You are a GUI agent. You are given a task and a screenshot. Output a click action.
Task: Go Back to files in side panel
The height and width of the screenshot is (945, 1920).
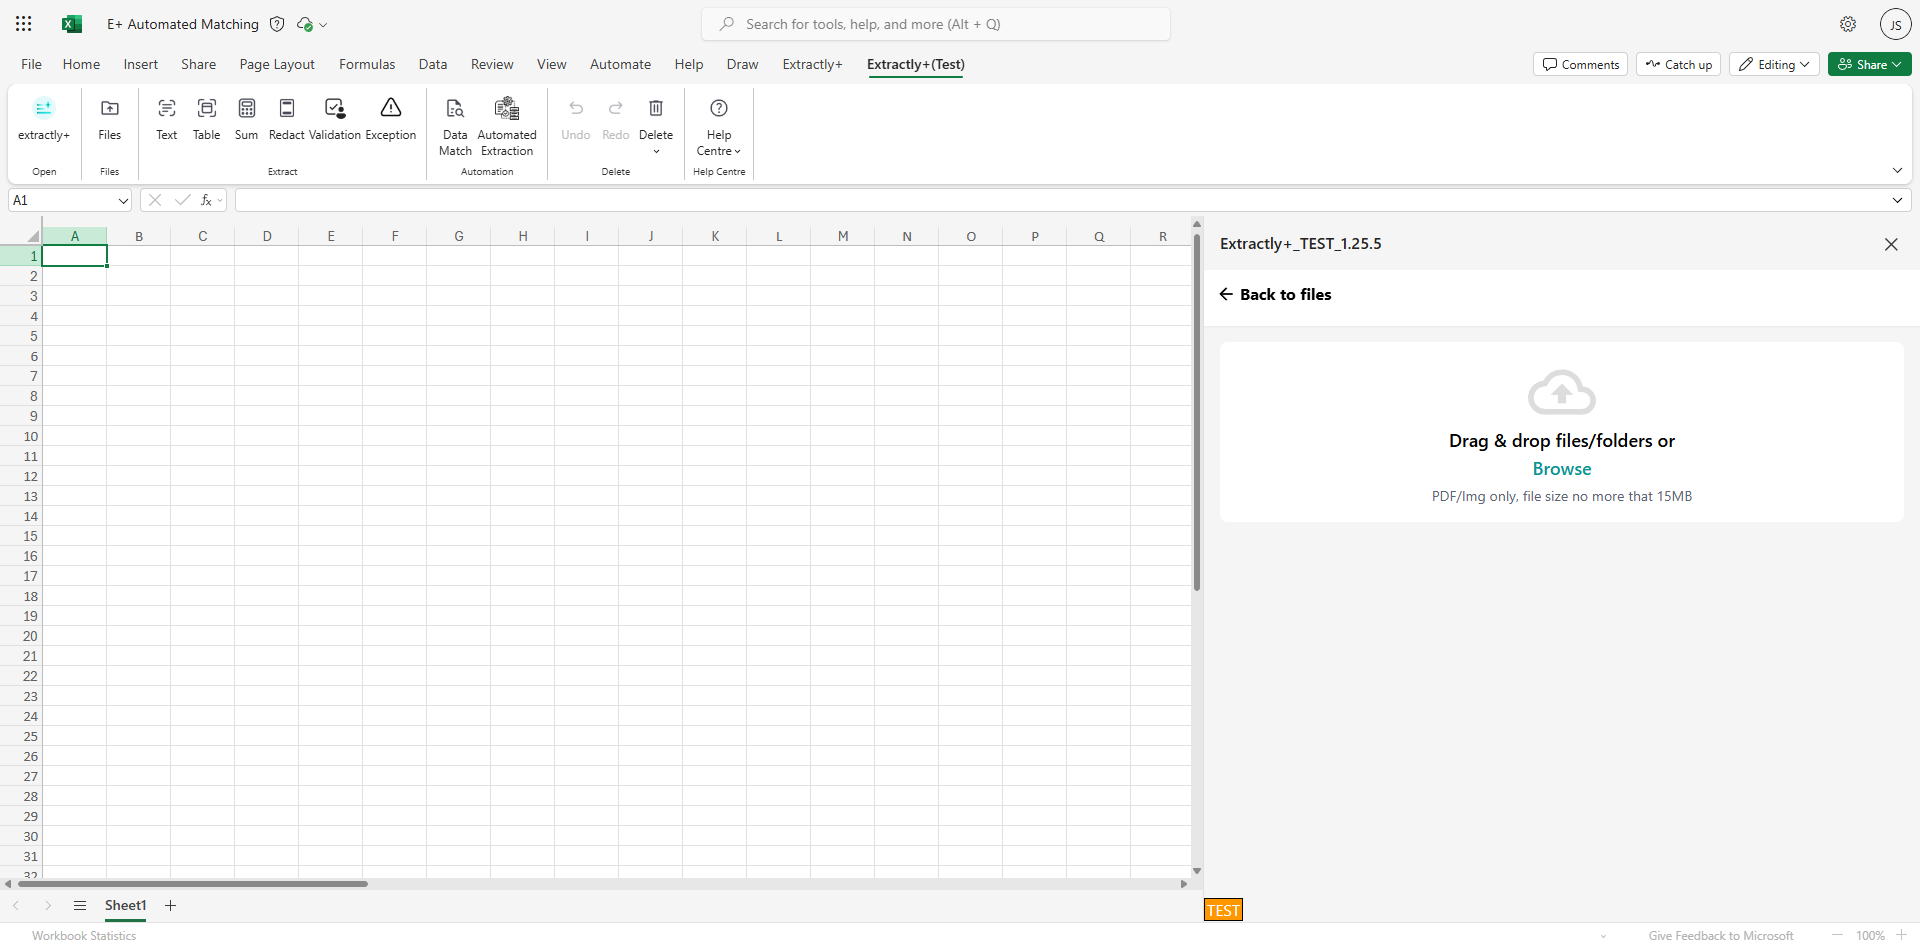tap(1276, 294)
